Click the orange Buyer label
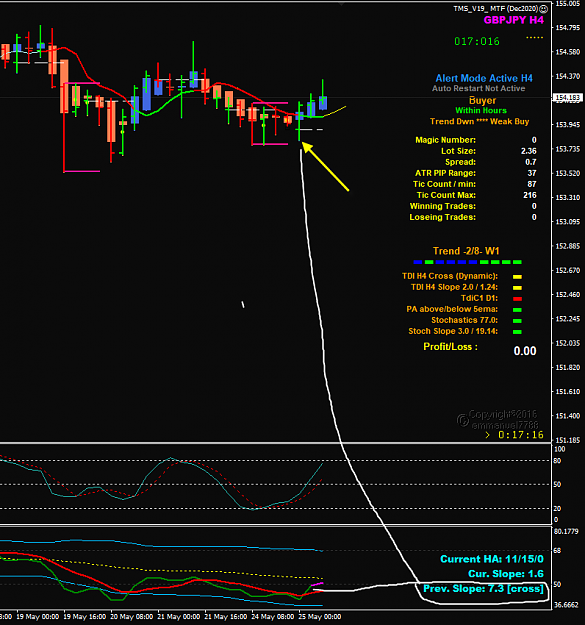Screen dimensions: 585x625 click(x=483, y=100)
